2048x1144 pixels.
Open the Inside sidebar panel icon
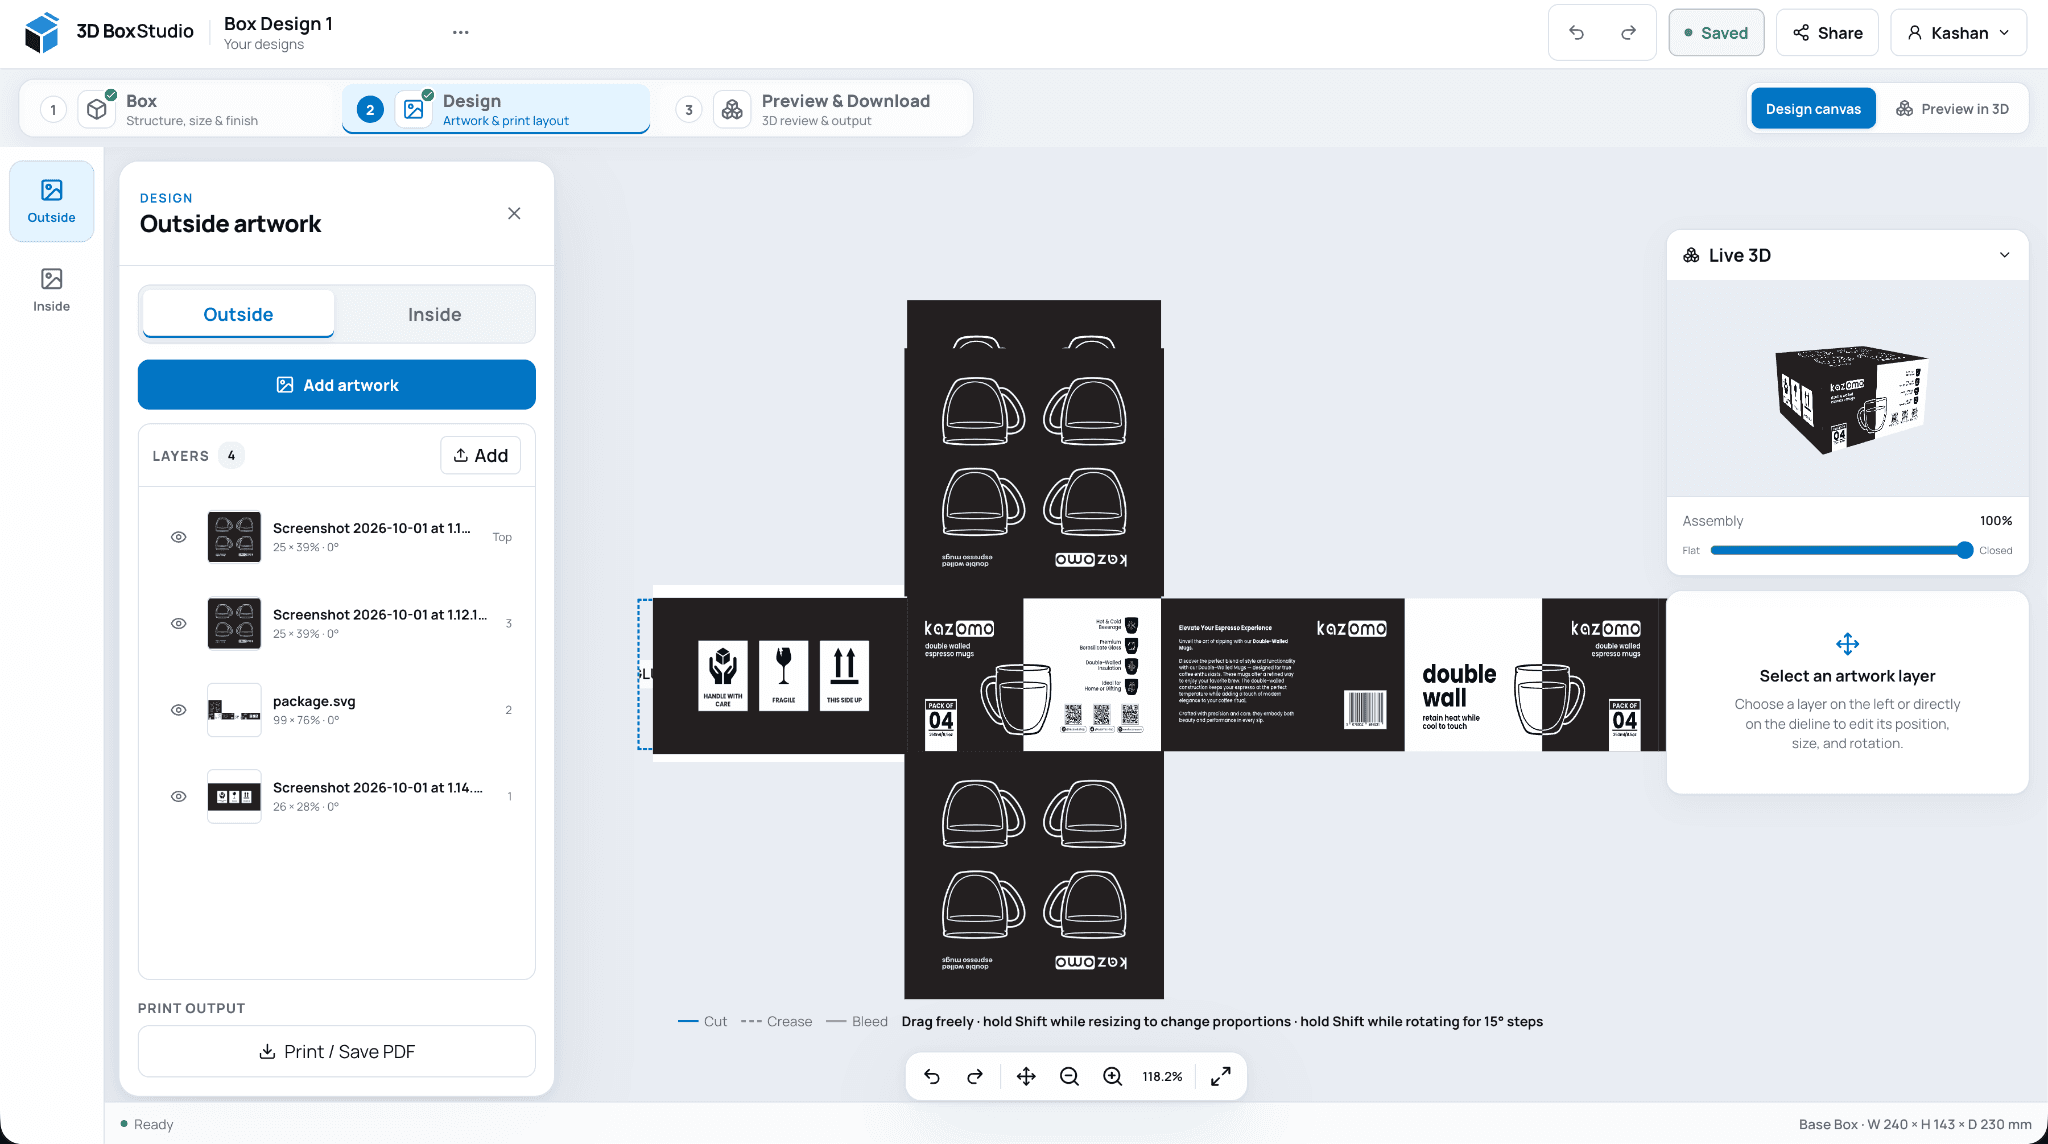(x=51, y=290)
